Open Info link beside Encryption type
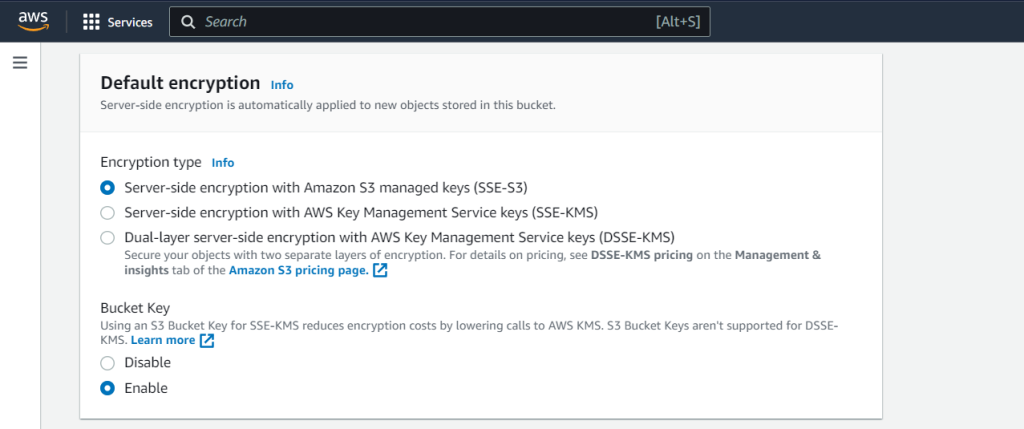This screenshot has width=1024, height=429. 223,162
